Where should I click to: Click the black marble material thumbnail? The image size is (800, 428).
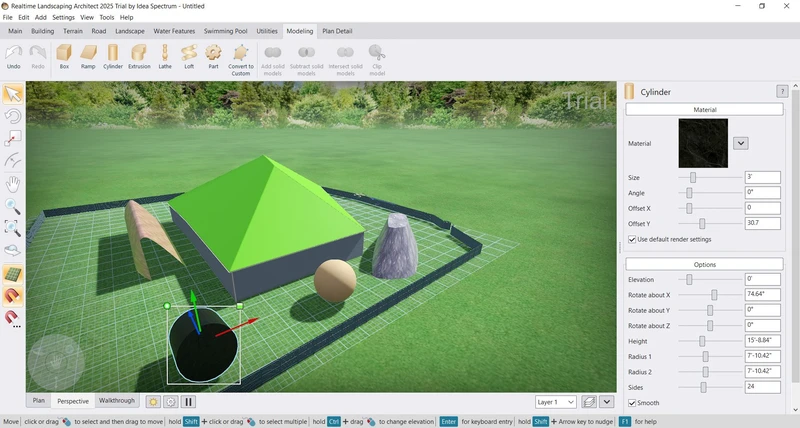coord(703,143)
